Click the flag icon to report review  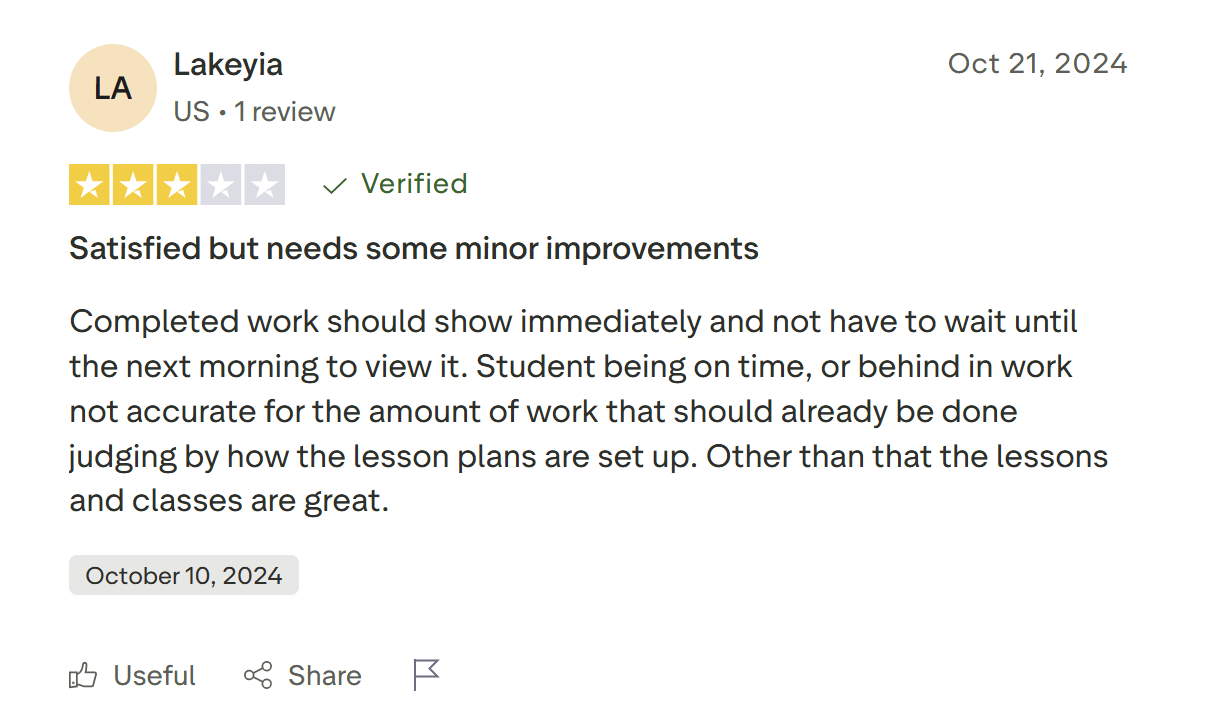coord(426,675)
